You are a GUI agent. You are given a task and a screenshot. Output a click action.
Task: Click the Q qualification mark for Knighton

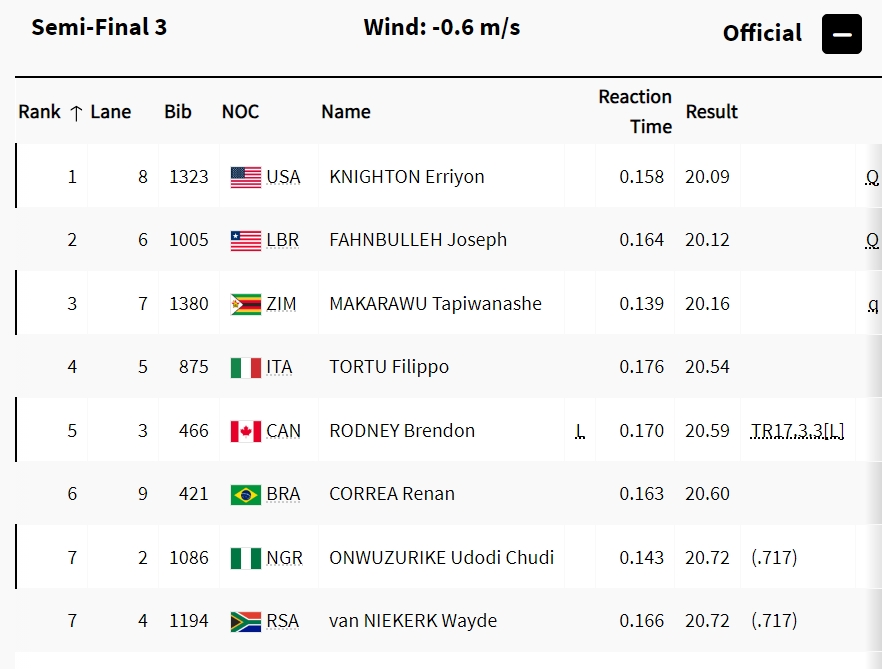click(872, 178)
